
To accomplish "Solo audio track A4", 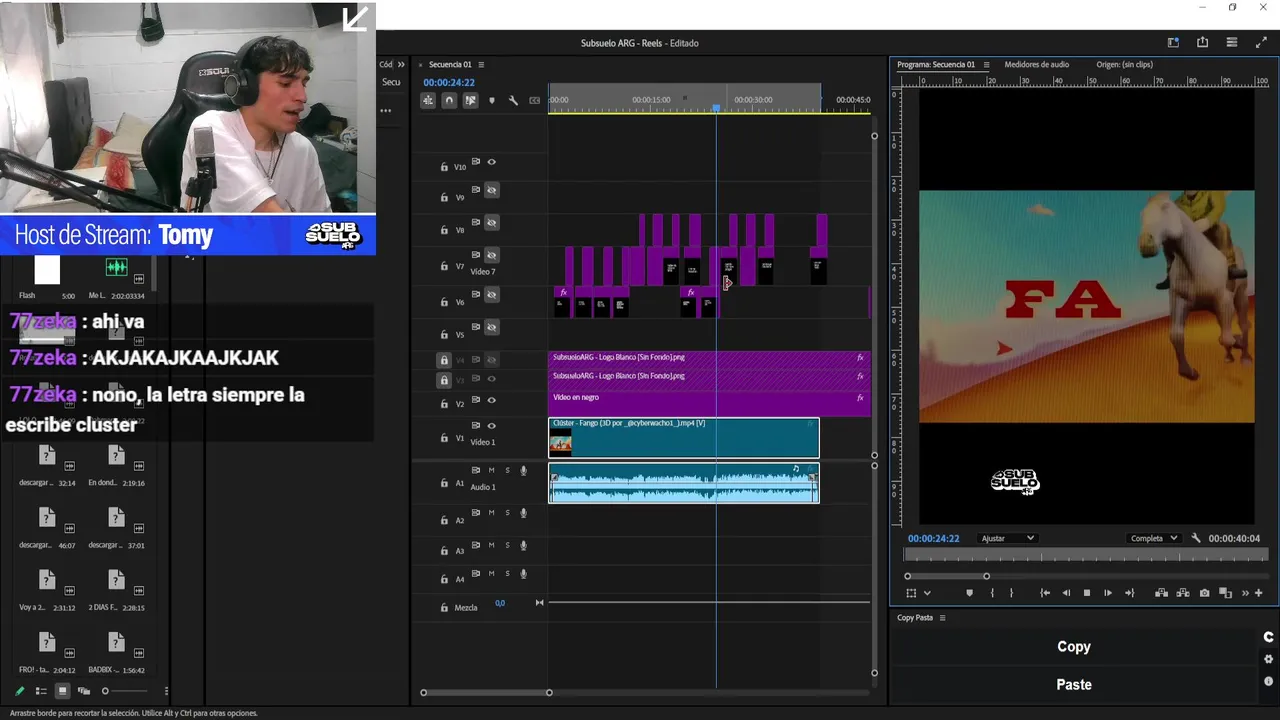I will click(507, 573).
